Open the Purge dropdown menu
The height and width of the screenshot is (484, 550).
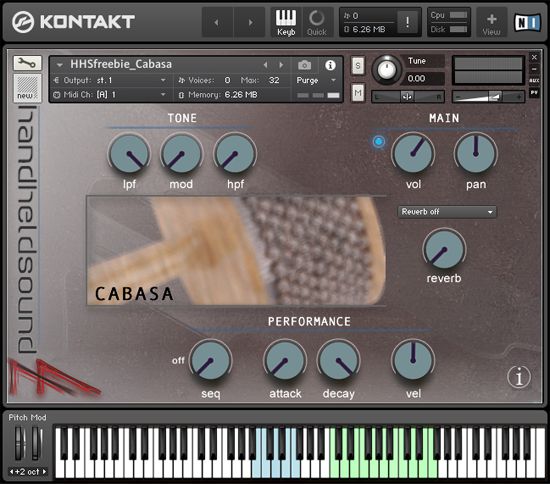pos(316,81)
